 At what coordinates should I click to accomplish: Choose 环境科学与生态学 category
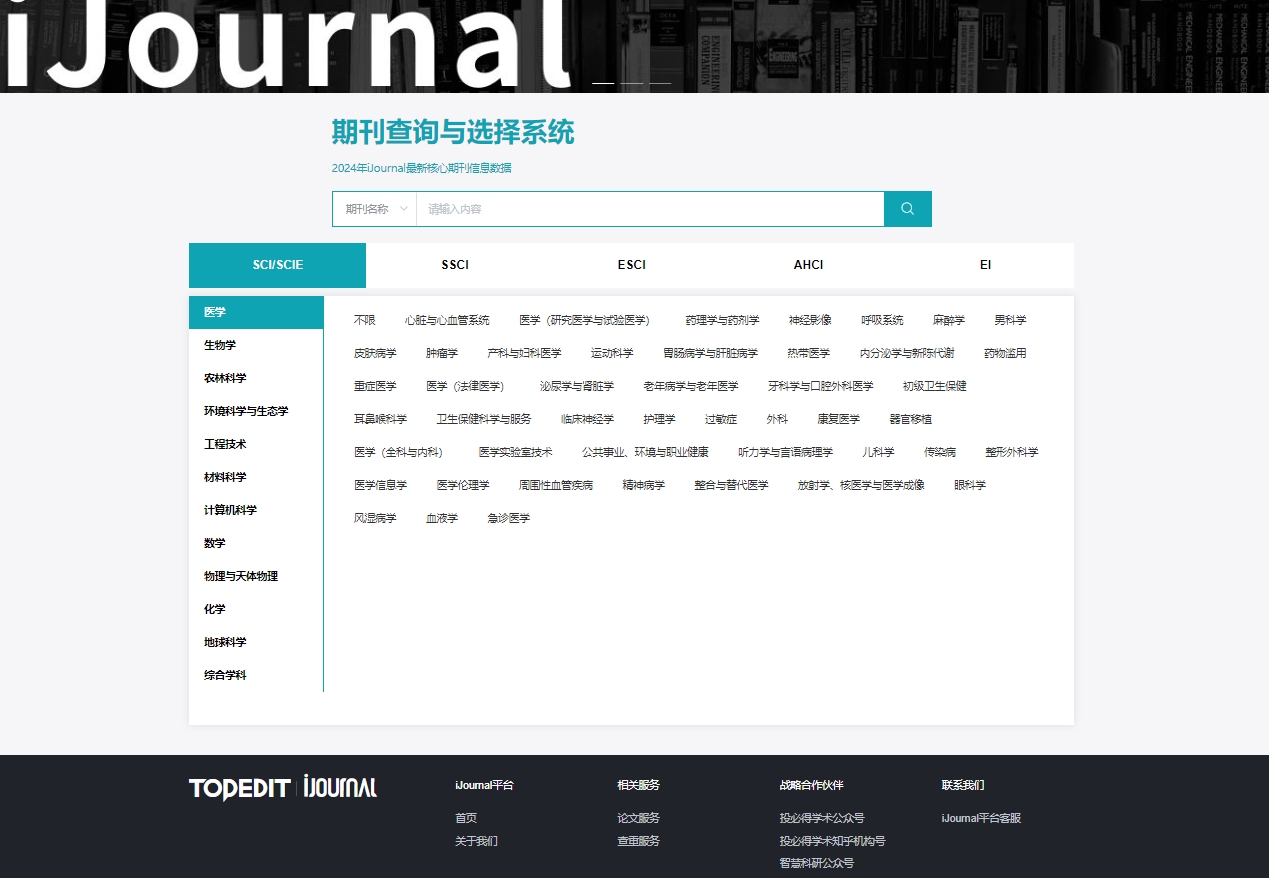[256, 411]
